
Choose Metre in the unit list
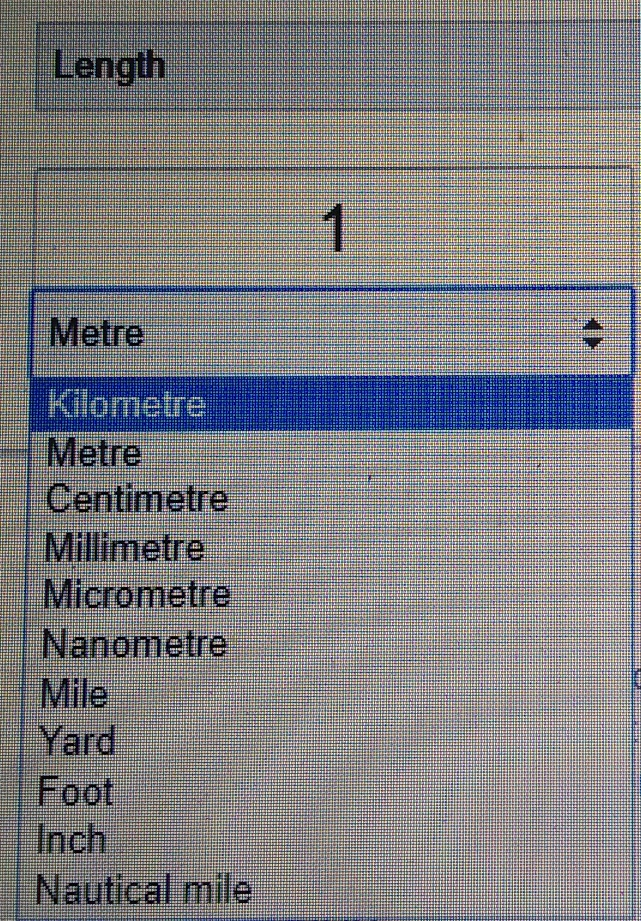[90, 451]
